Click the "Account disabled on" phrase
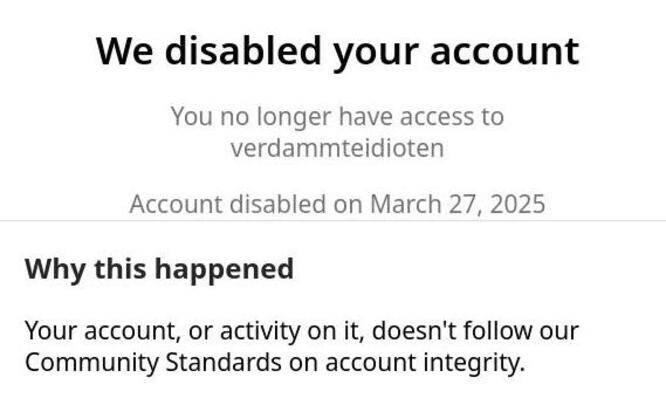 (246, 205)
